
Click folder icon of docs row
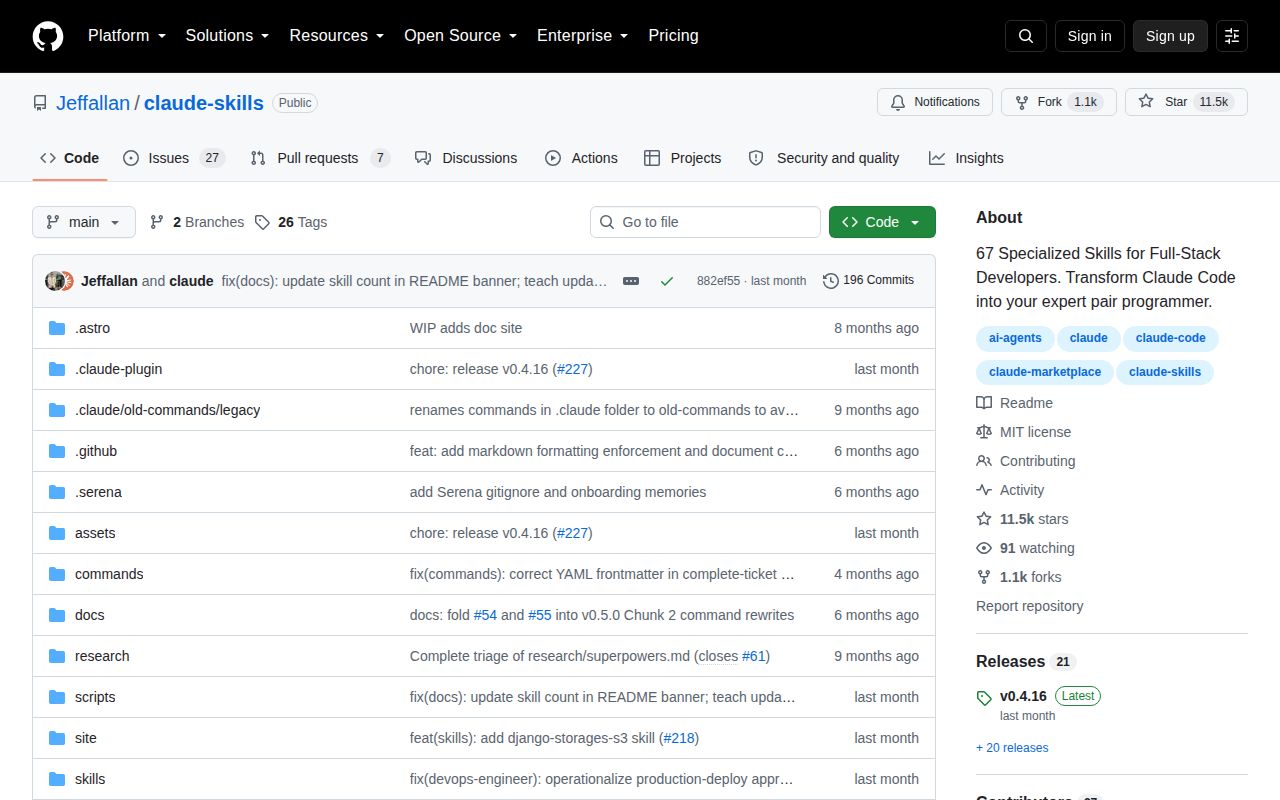57,615
